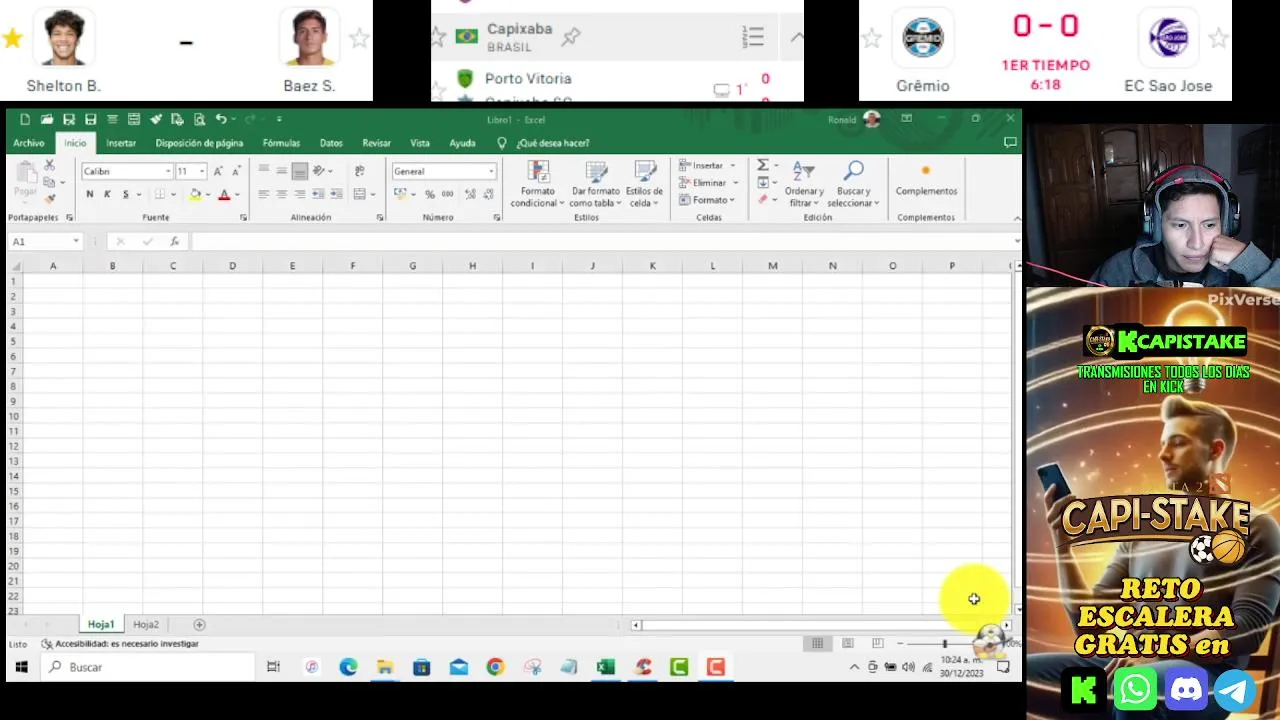Image resolution: width=1280 pixels, height=720 pixels.
Task: Click the Fill Color yellow swatch button
Action: pyautogui.click(x=195, y=194)
